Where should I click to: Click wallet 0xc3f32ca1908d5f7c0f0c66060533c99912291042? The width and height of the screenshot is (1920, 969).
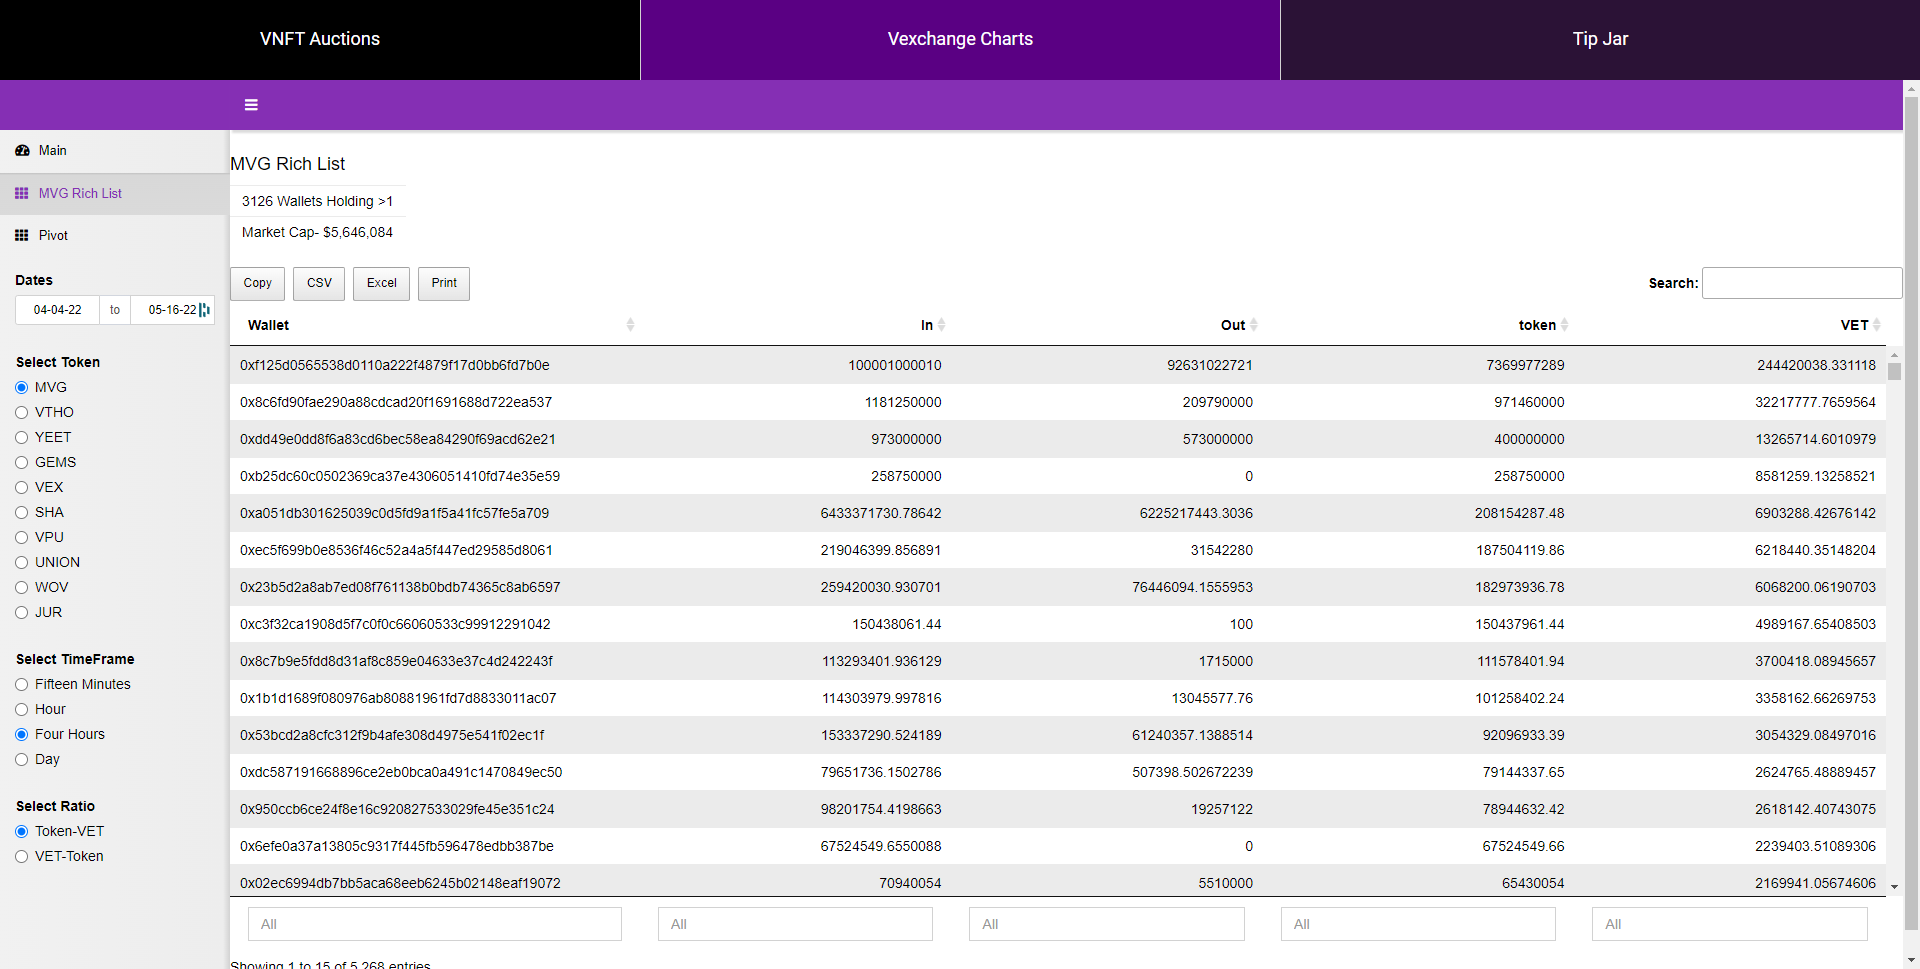[x=395, y=625]
